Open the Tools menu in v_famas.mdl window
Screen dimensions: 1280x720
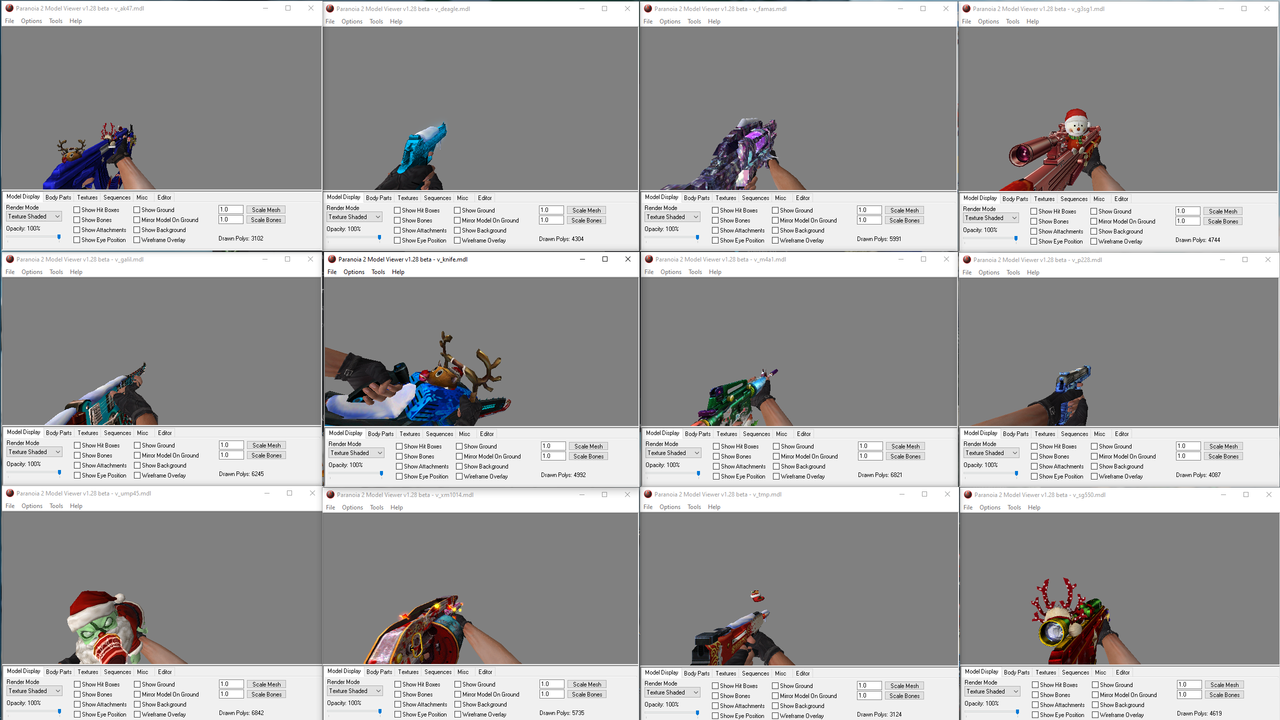(x=694, y=21)
